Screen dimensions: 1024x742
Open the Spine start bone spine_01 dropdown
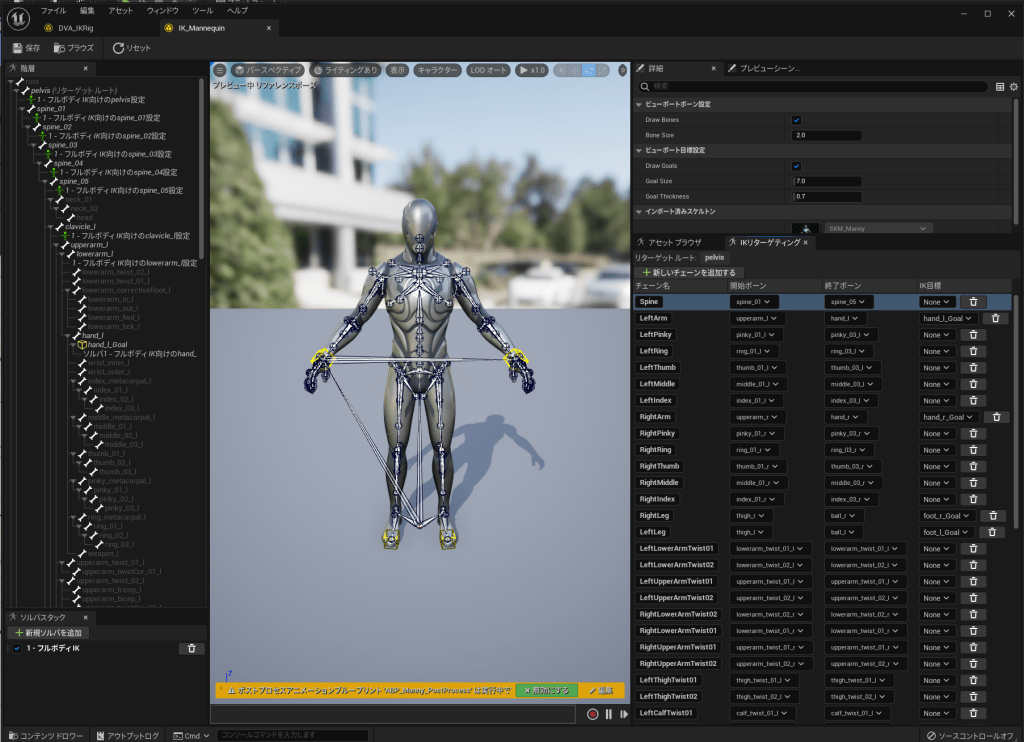(x=756, y=302)
